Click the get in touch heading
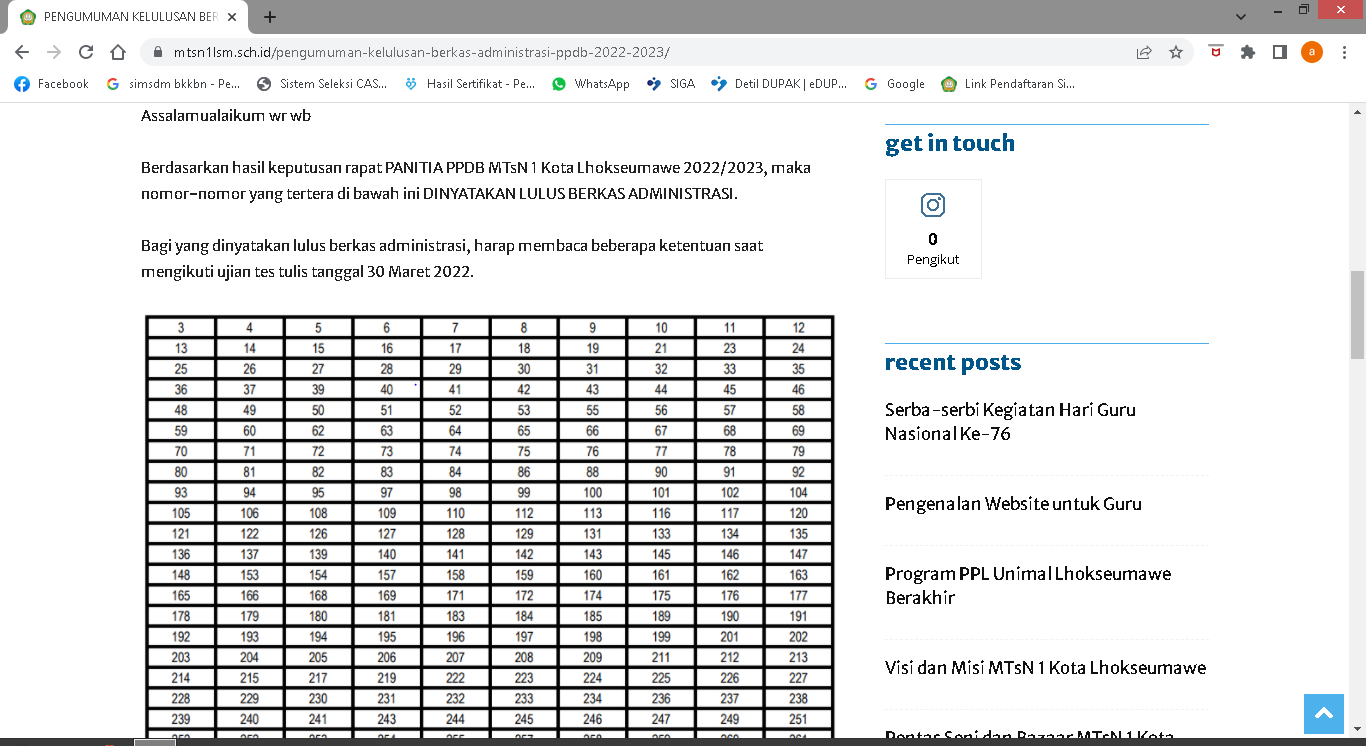This screenshot has width=1366, height=746. (x=950, y=143)
